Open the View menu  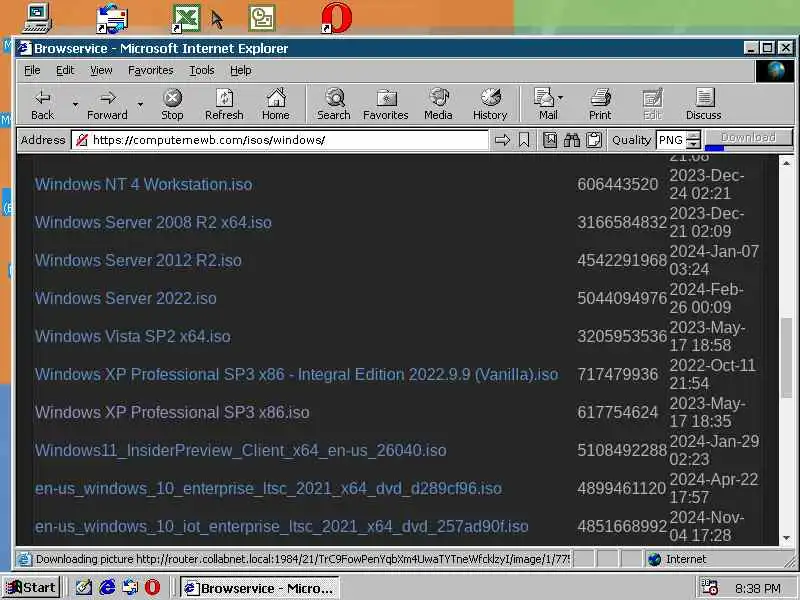[x=101, y=70]
